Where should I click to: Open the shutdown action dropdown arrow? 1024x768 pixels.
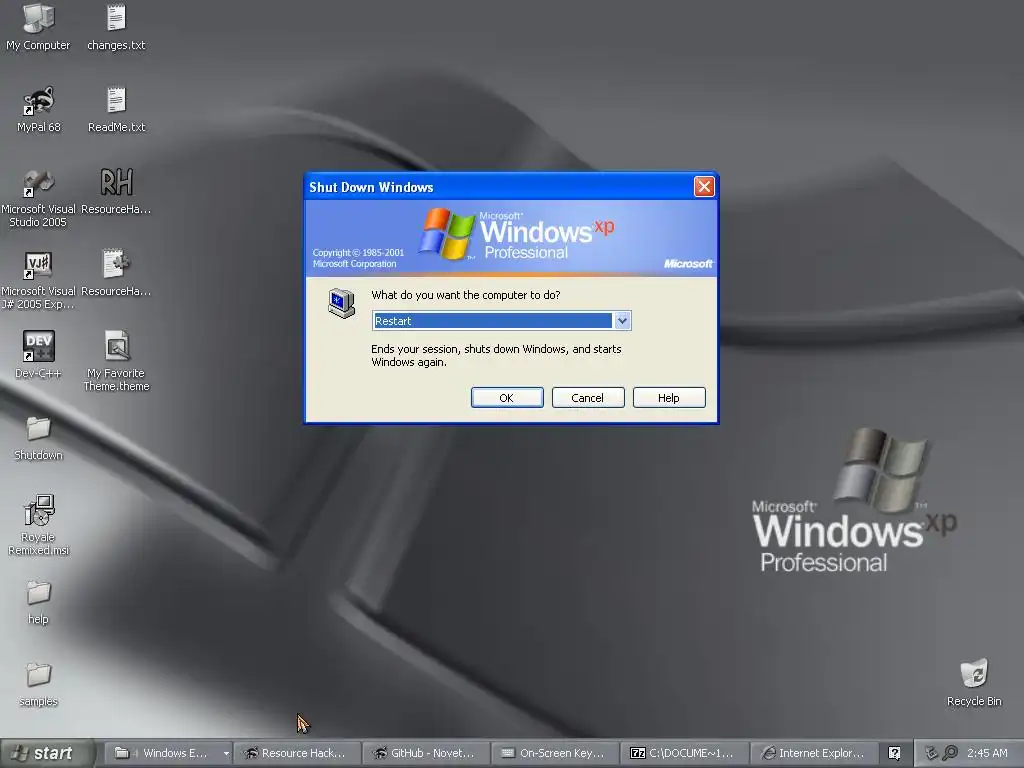(x=622, y=321)
